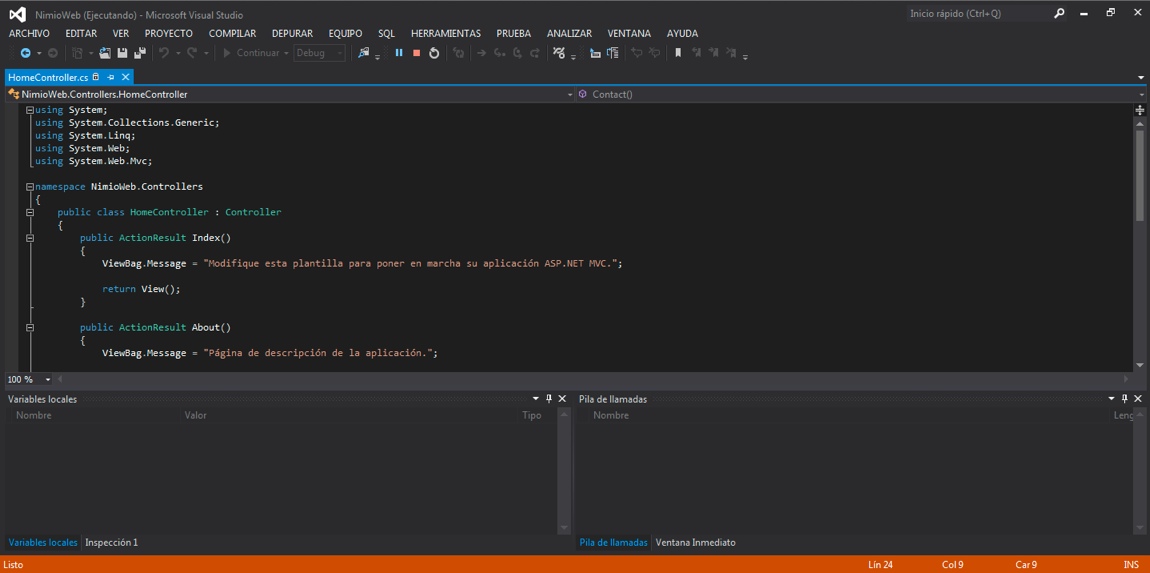The width and height of the screenshot is (1150, 573).
Task: Click the Redo arrow icon
Action: (191, 53)
